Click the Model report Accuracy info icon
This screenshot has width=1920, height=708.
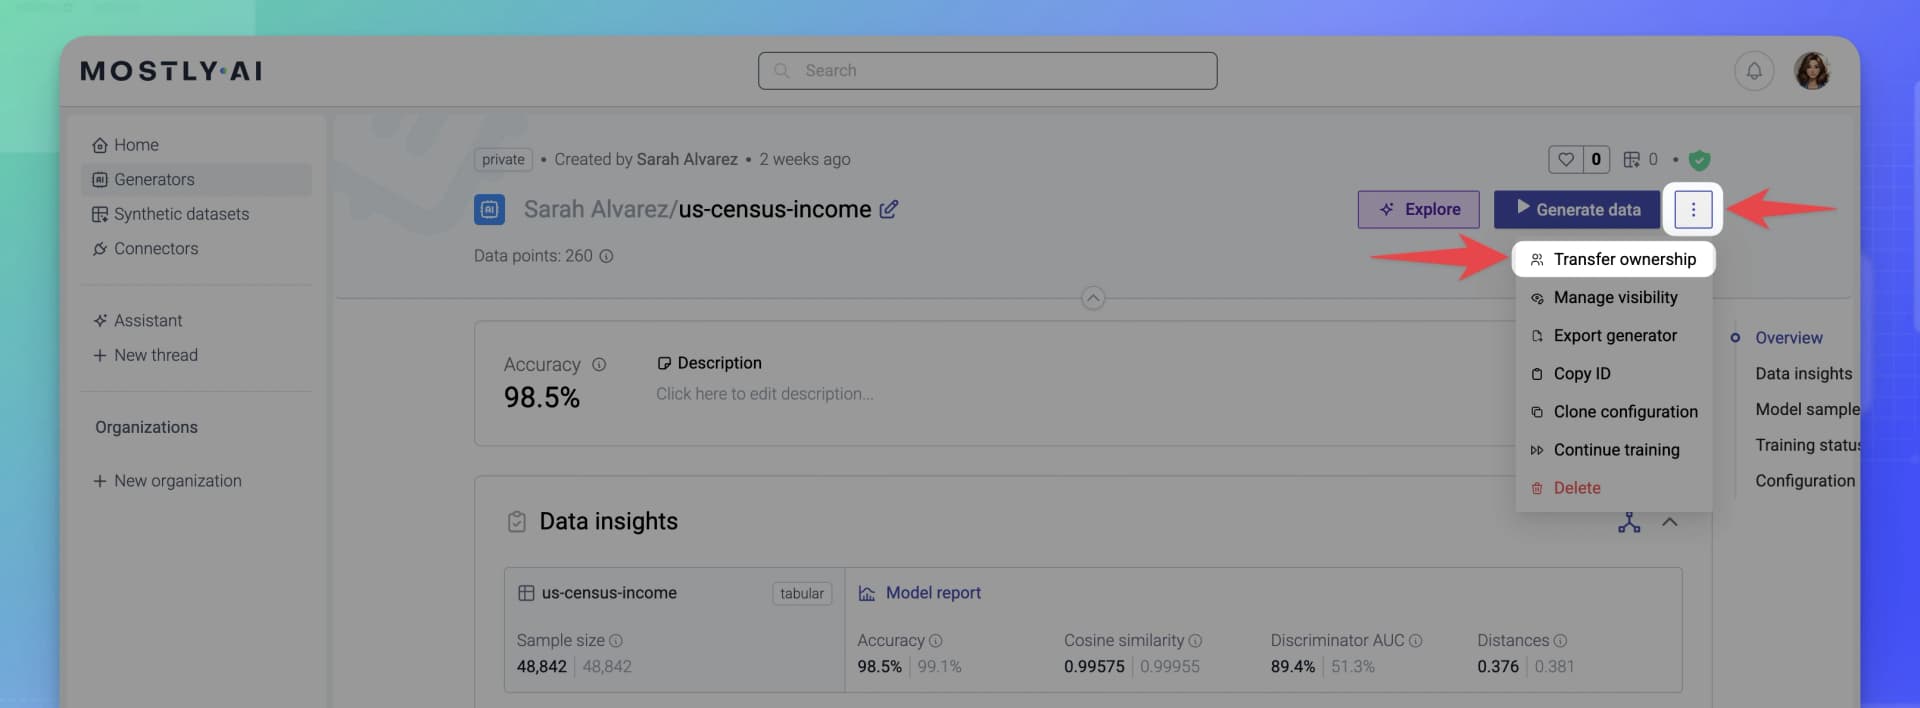(x=935, y=641)
